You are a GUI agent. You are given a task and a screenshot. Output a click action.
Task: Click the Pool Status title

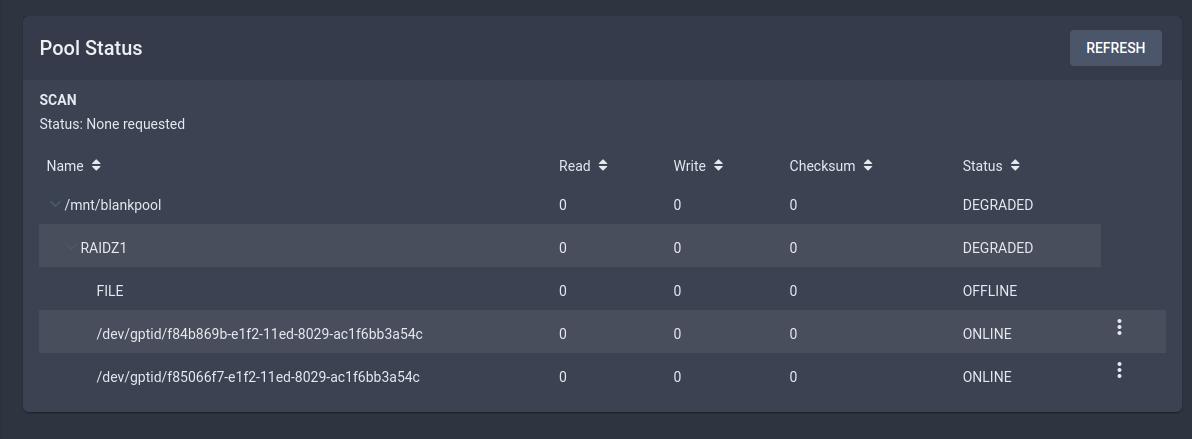pos(90,48)
